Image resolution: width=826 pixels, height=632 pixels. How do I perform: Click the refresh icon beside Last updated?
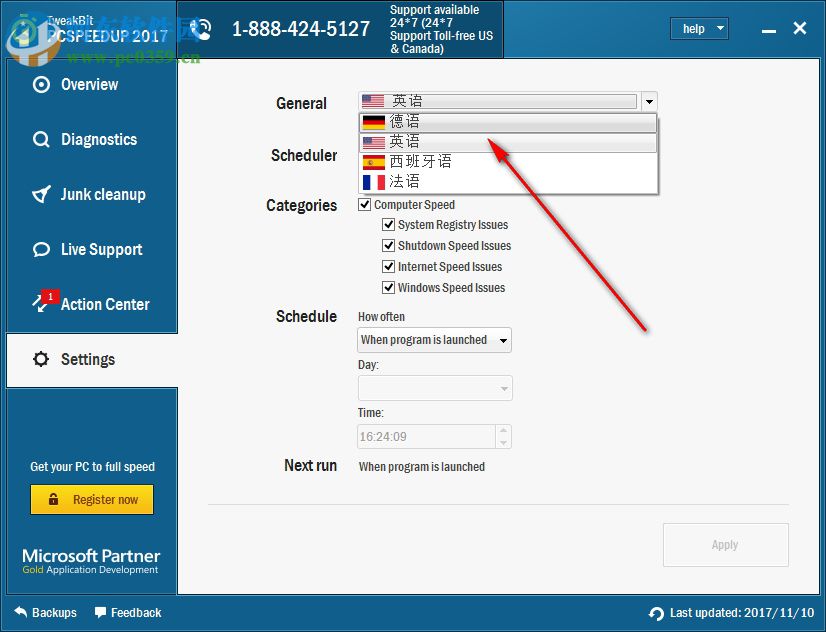coord(656,614)
